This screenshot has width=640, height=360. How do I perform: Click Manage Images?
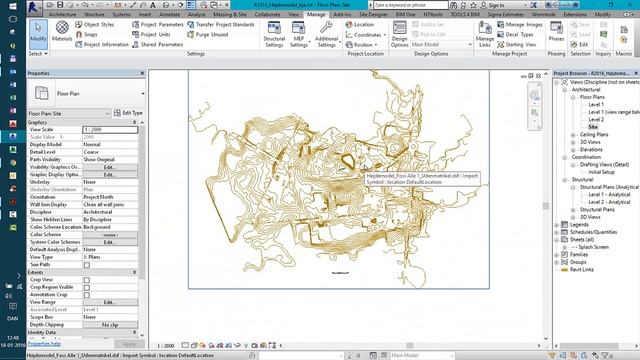520,24
